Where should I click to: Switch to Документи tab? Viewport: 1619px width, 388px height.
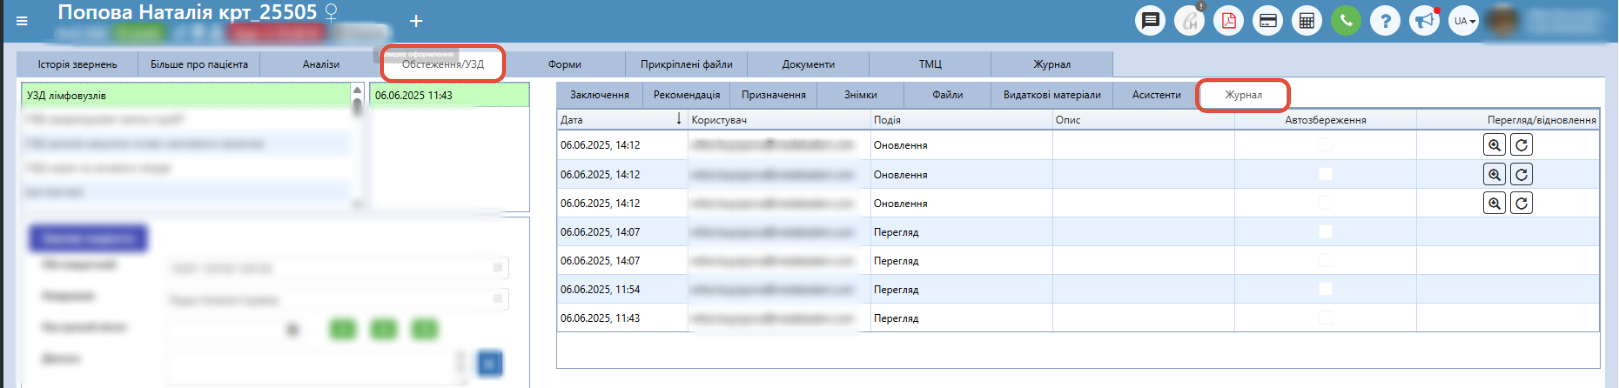click(808, 64)
